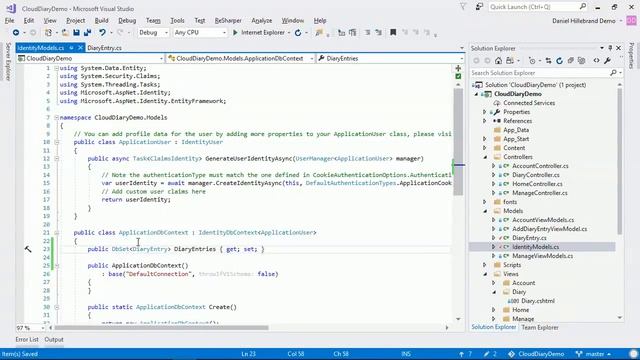Click the browser Refresh toolbar icon
This screenshot has width=640, height=360.
pos(298,33)
